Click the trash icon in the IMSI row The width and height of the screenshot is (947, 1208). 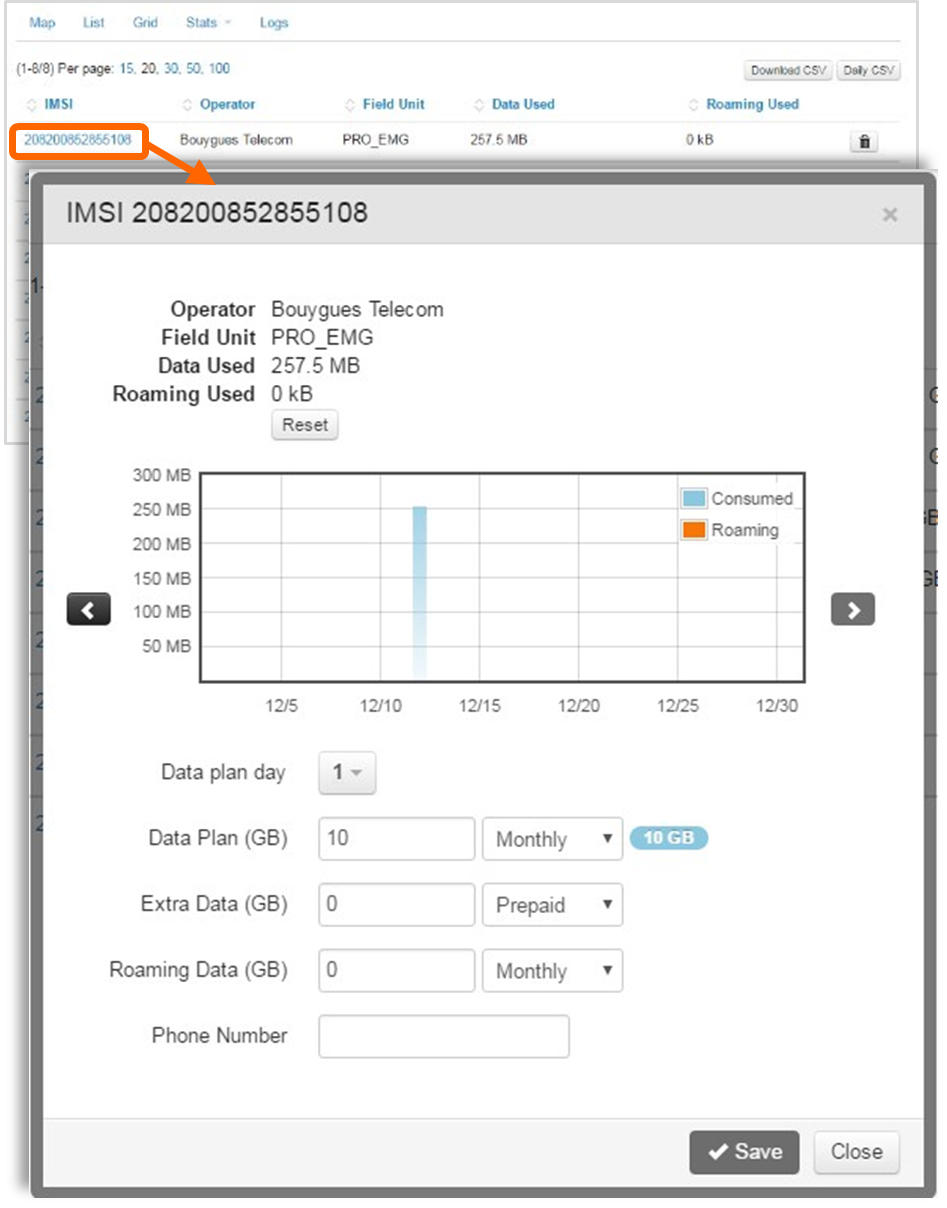click(x=864, y=142)
